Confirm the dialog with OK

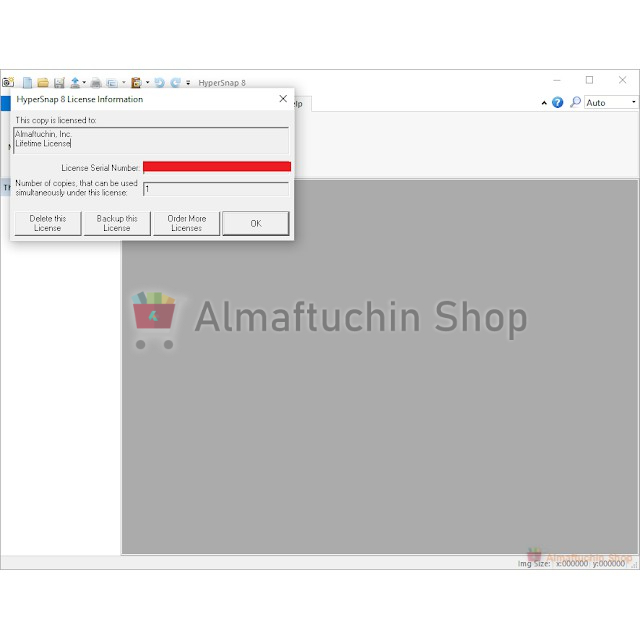click(256, 223)
